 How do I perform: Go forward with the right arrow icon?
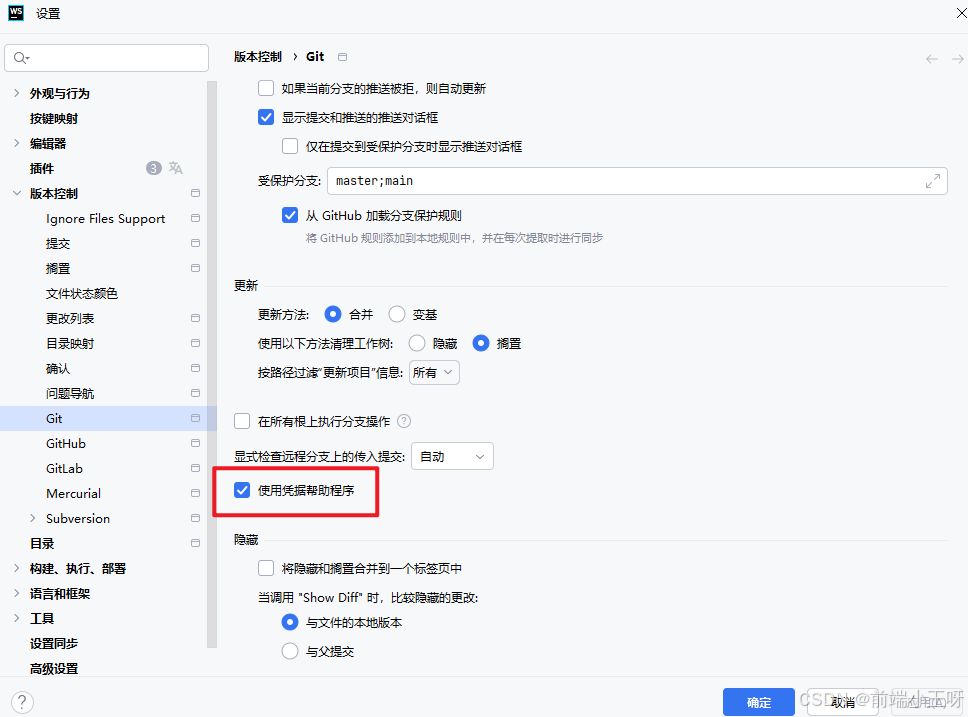click(958, 59)
